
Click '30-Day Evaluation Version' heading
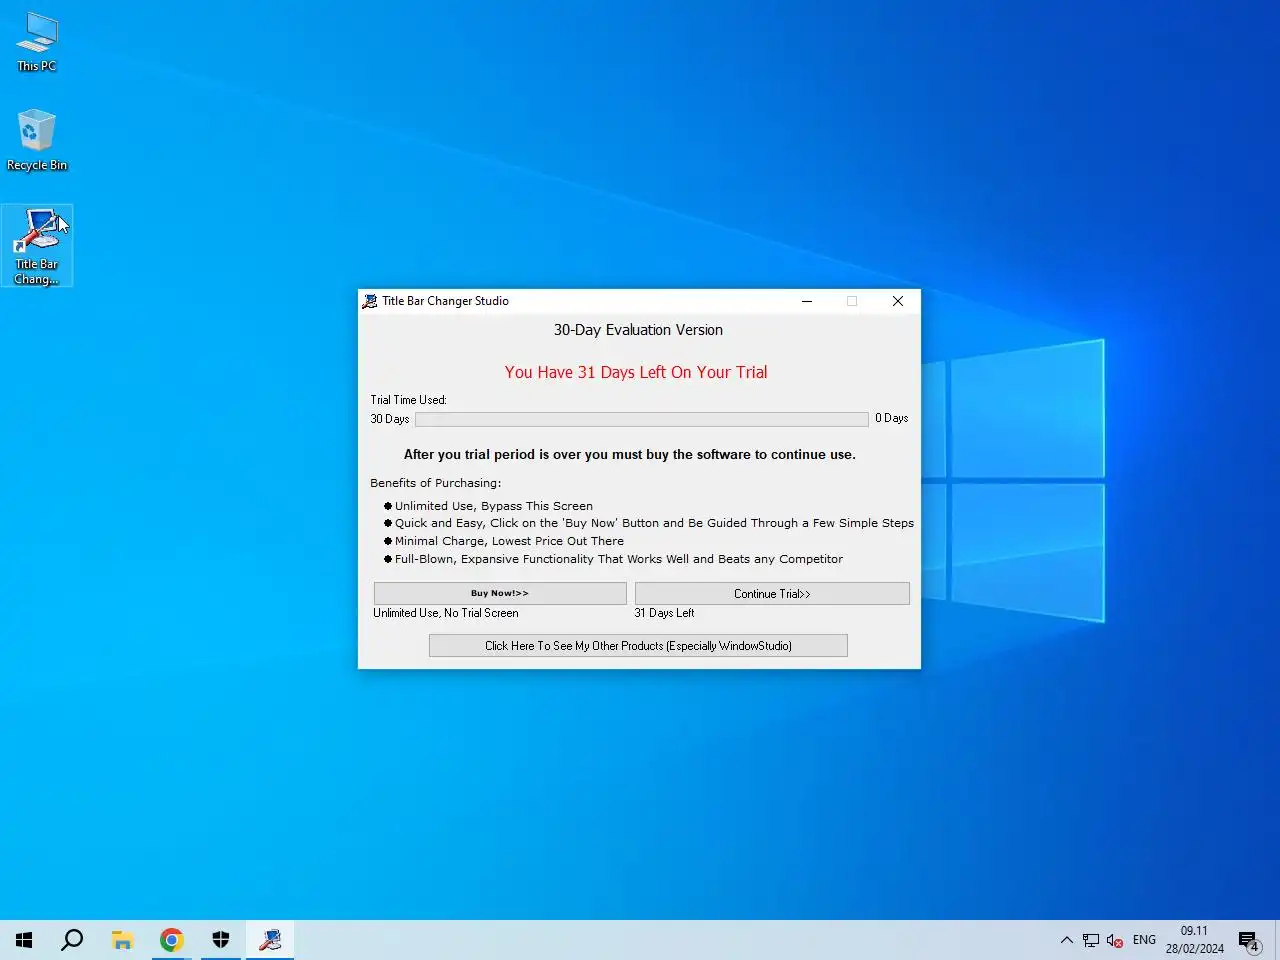(x=638, y=330)
